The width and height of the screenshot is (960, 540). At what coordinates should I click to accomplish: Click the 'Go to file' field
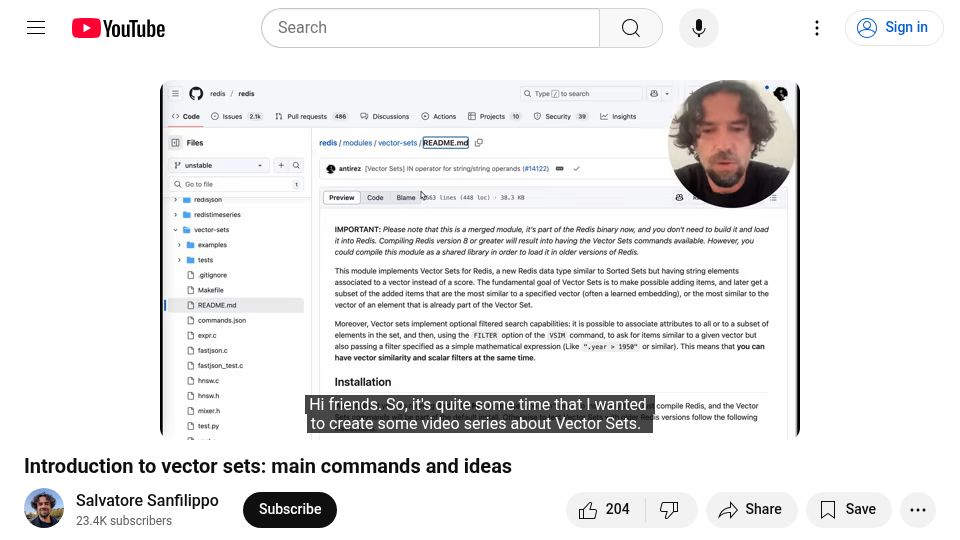236,184
